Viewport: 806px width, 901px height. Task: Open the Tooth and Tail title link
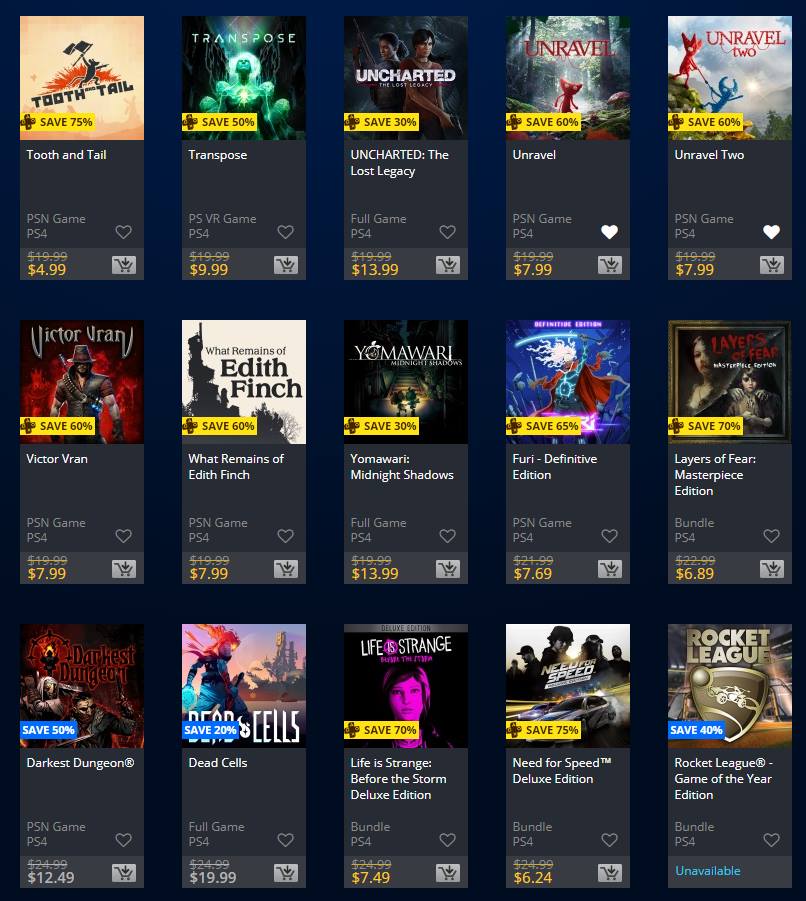[x=66, y=155]
